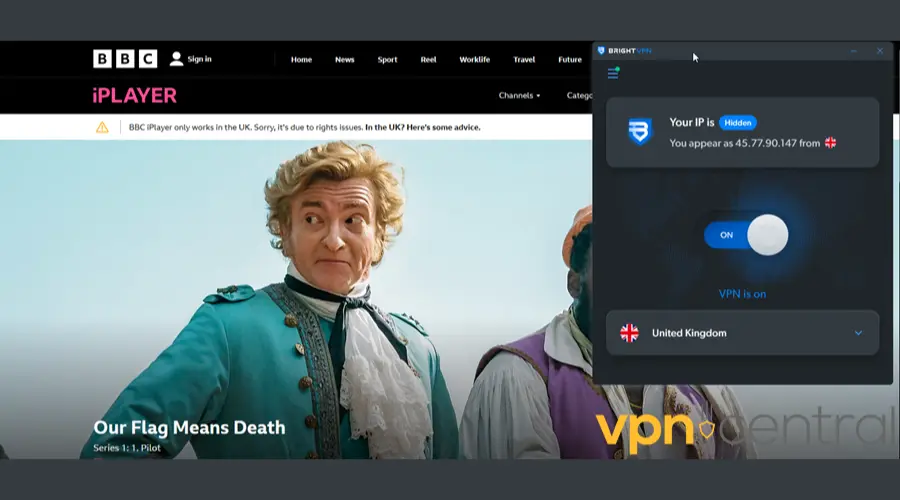The width and height of the screenshot is (900, 500).
Task: Click the hero image of the featured show
Action: tap(296, 299)
